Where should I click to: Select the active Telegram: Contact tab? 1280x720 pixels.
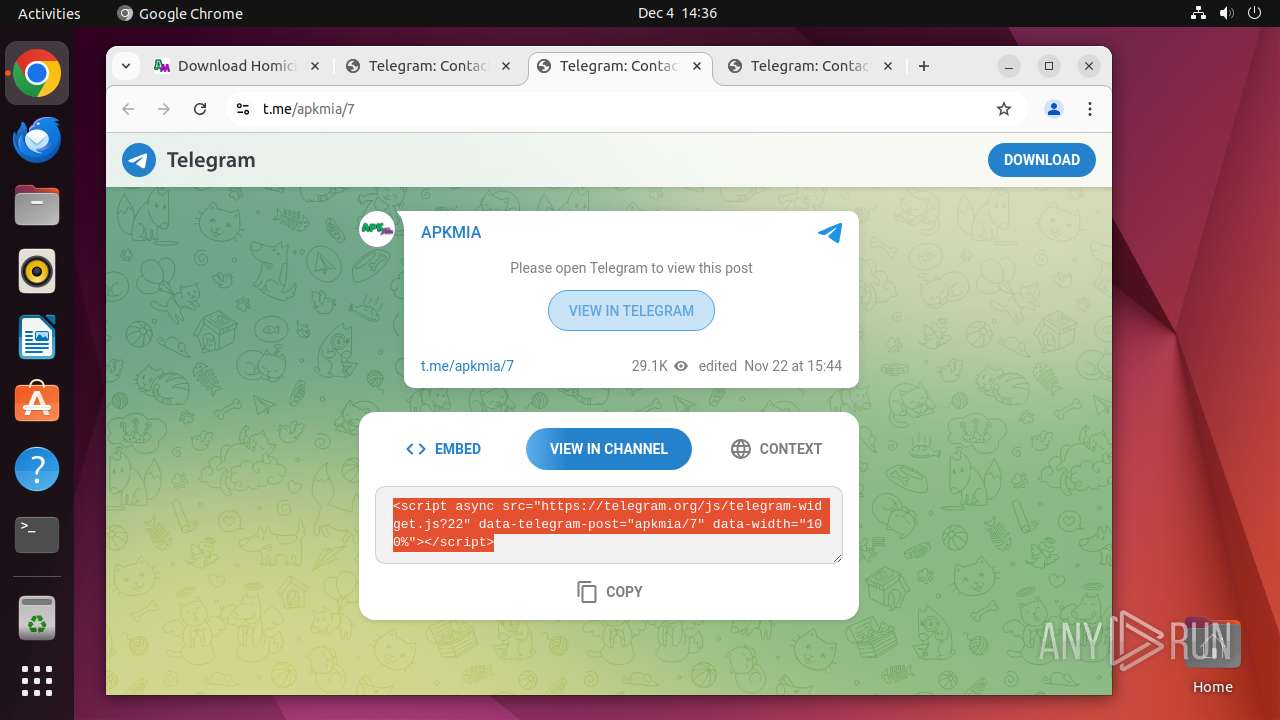click(618, 66)
